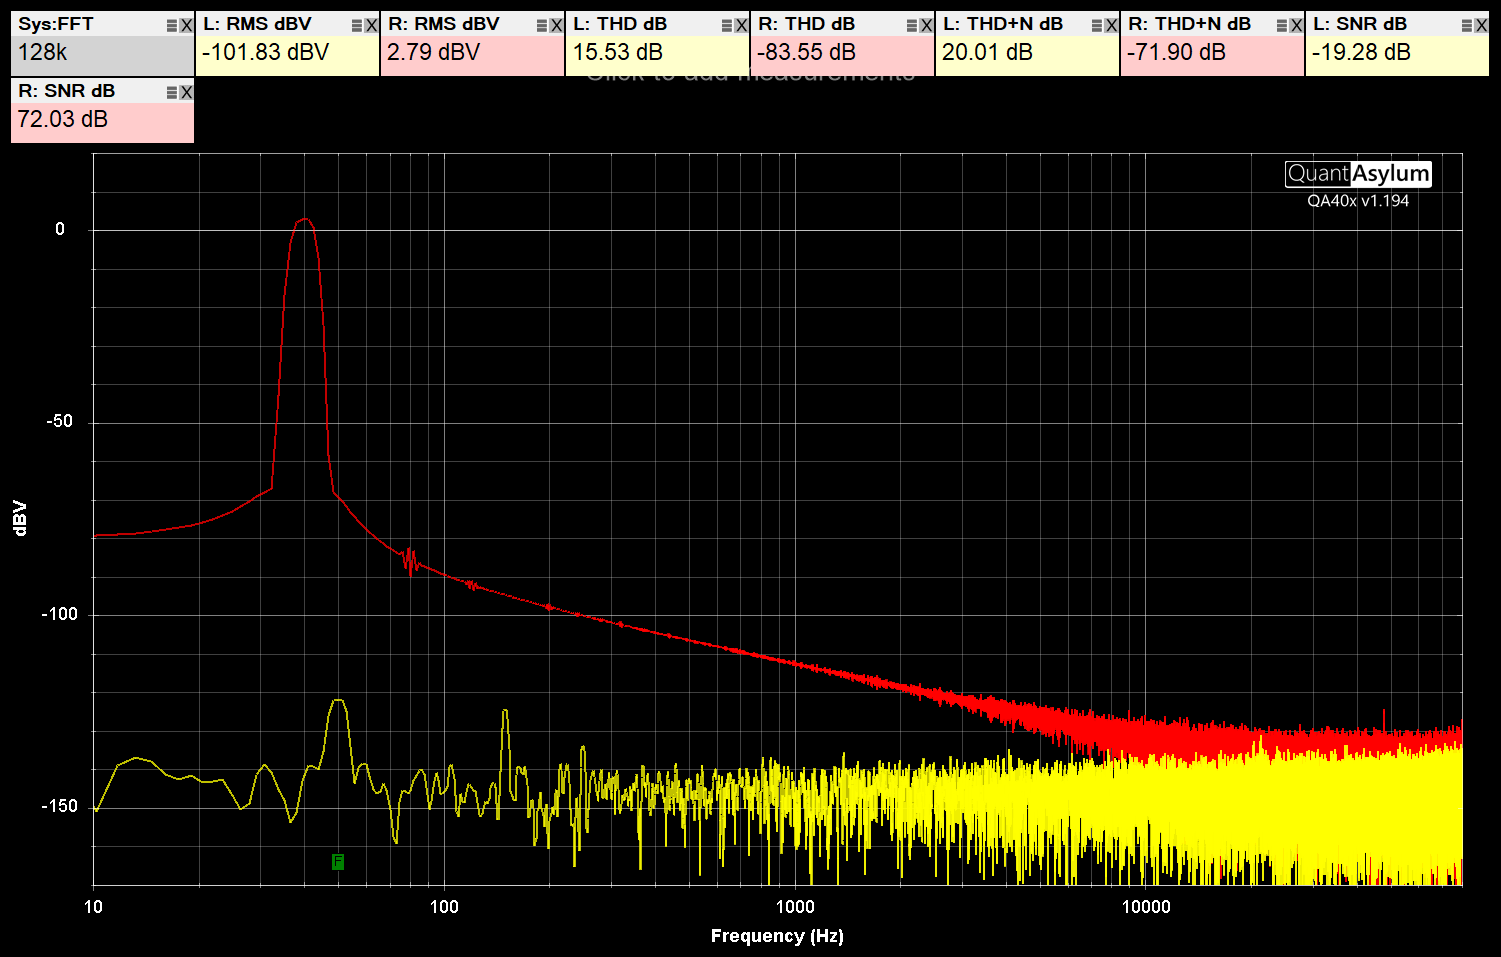Close the R: THD+N dB tile
The image size is (1501, 957).
[x=1297, y=25]
